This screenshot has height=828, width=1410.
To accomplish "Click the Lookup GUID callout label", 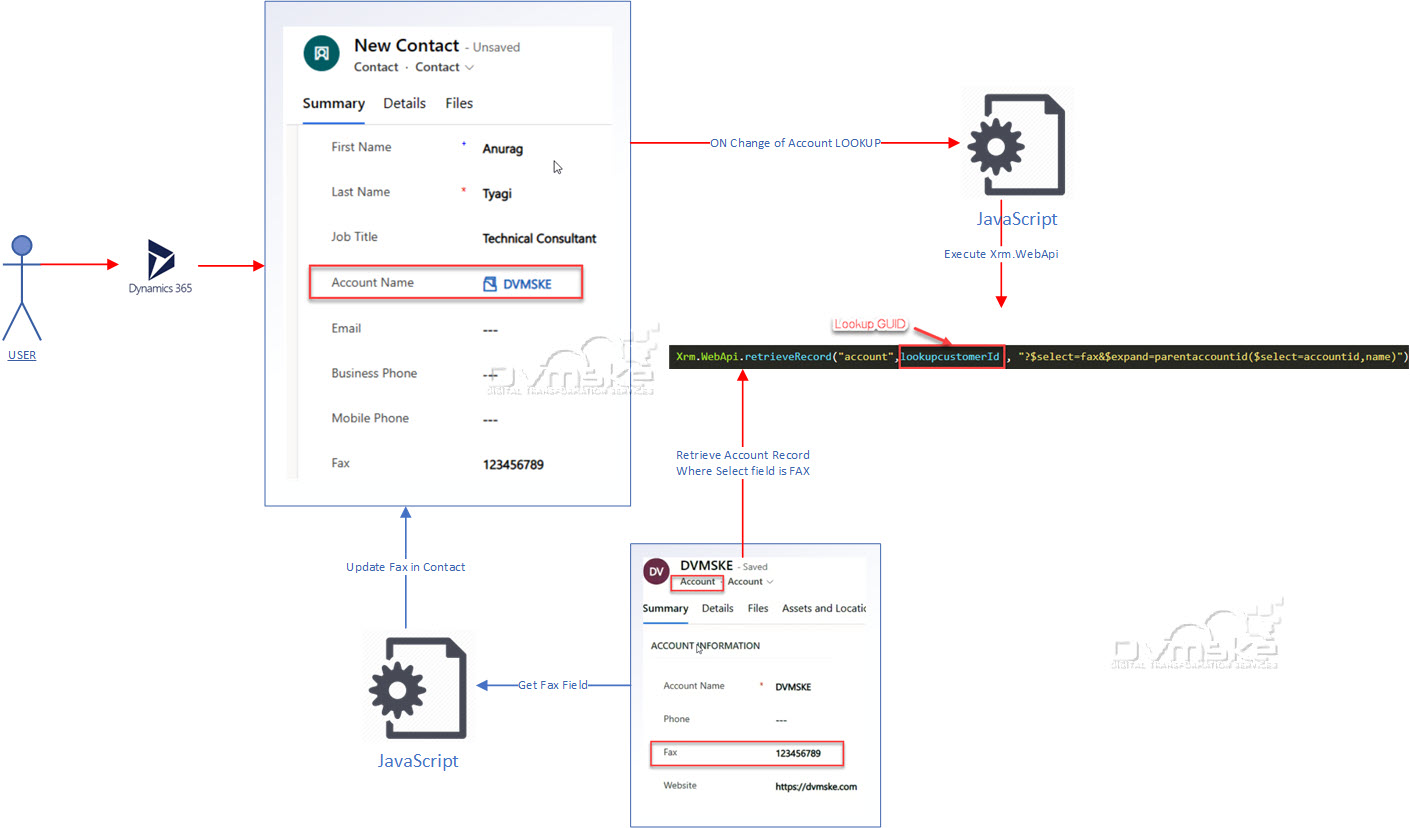I will point(870,324).
